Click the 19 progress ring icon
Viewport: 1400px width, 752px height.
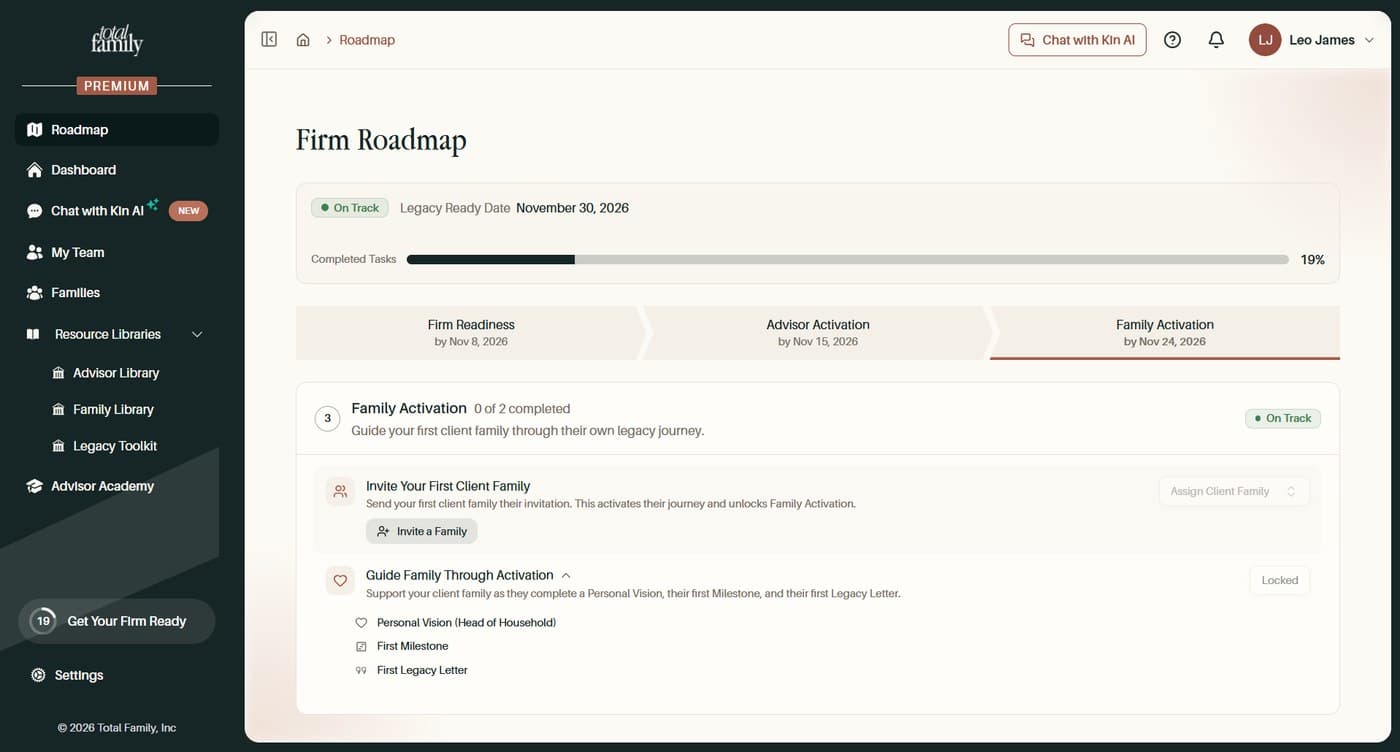tap(43, 621)
